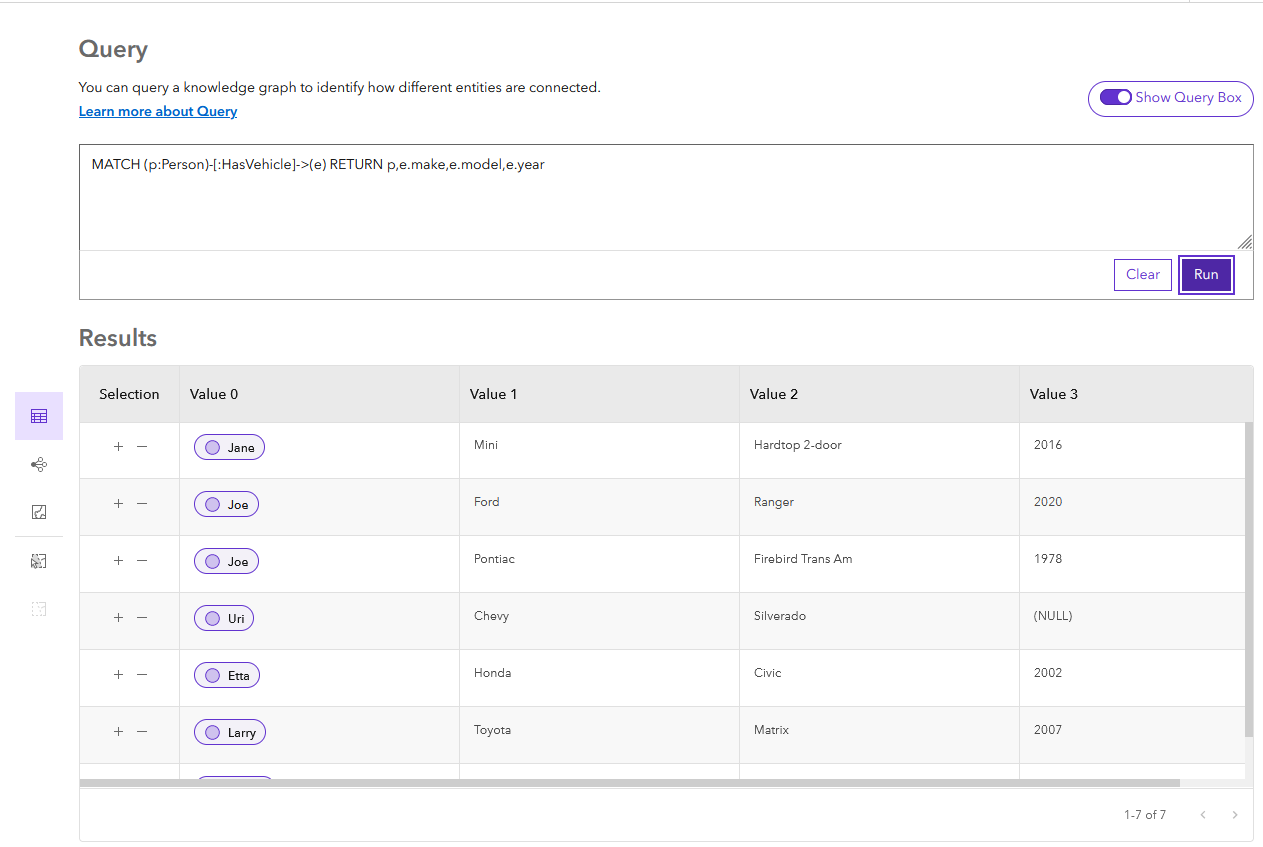Open Learn more about Query link
This screenshot has height=847, width=1263.
[x=158, y=112]
